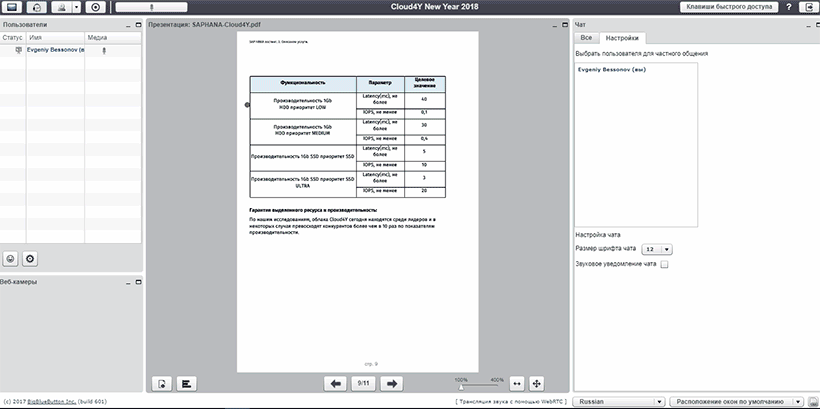Click the share desktop icon in top toolbar
820x409 pixels.
12,7
